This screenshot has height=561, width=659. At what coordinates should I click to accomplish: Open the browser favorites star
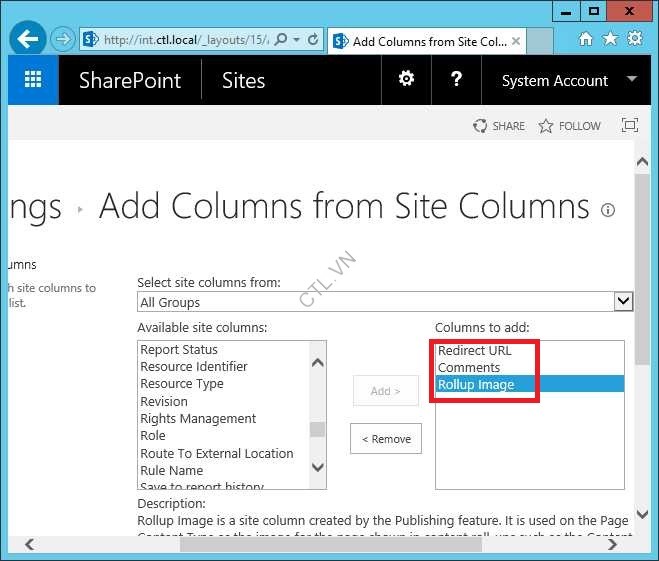click(x=610, y=39)
